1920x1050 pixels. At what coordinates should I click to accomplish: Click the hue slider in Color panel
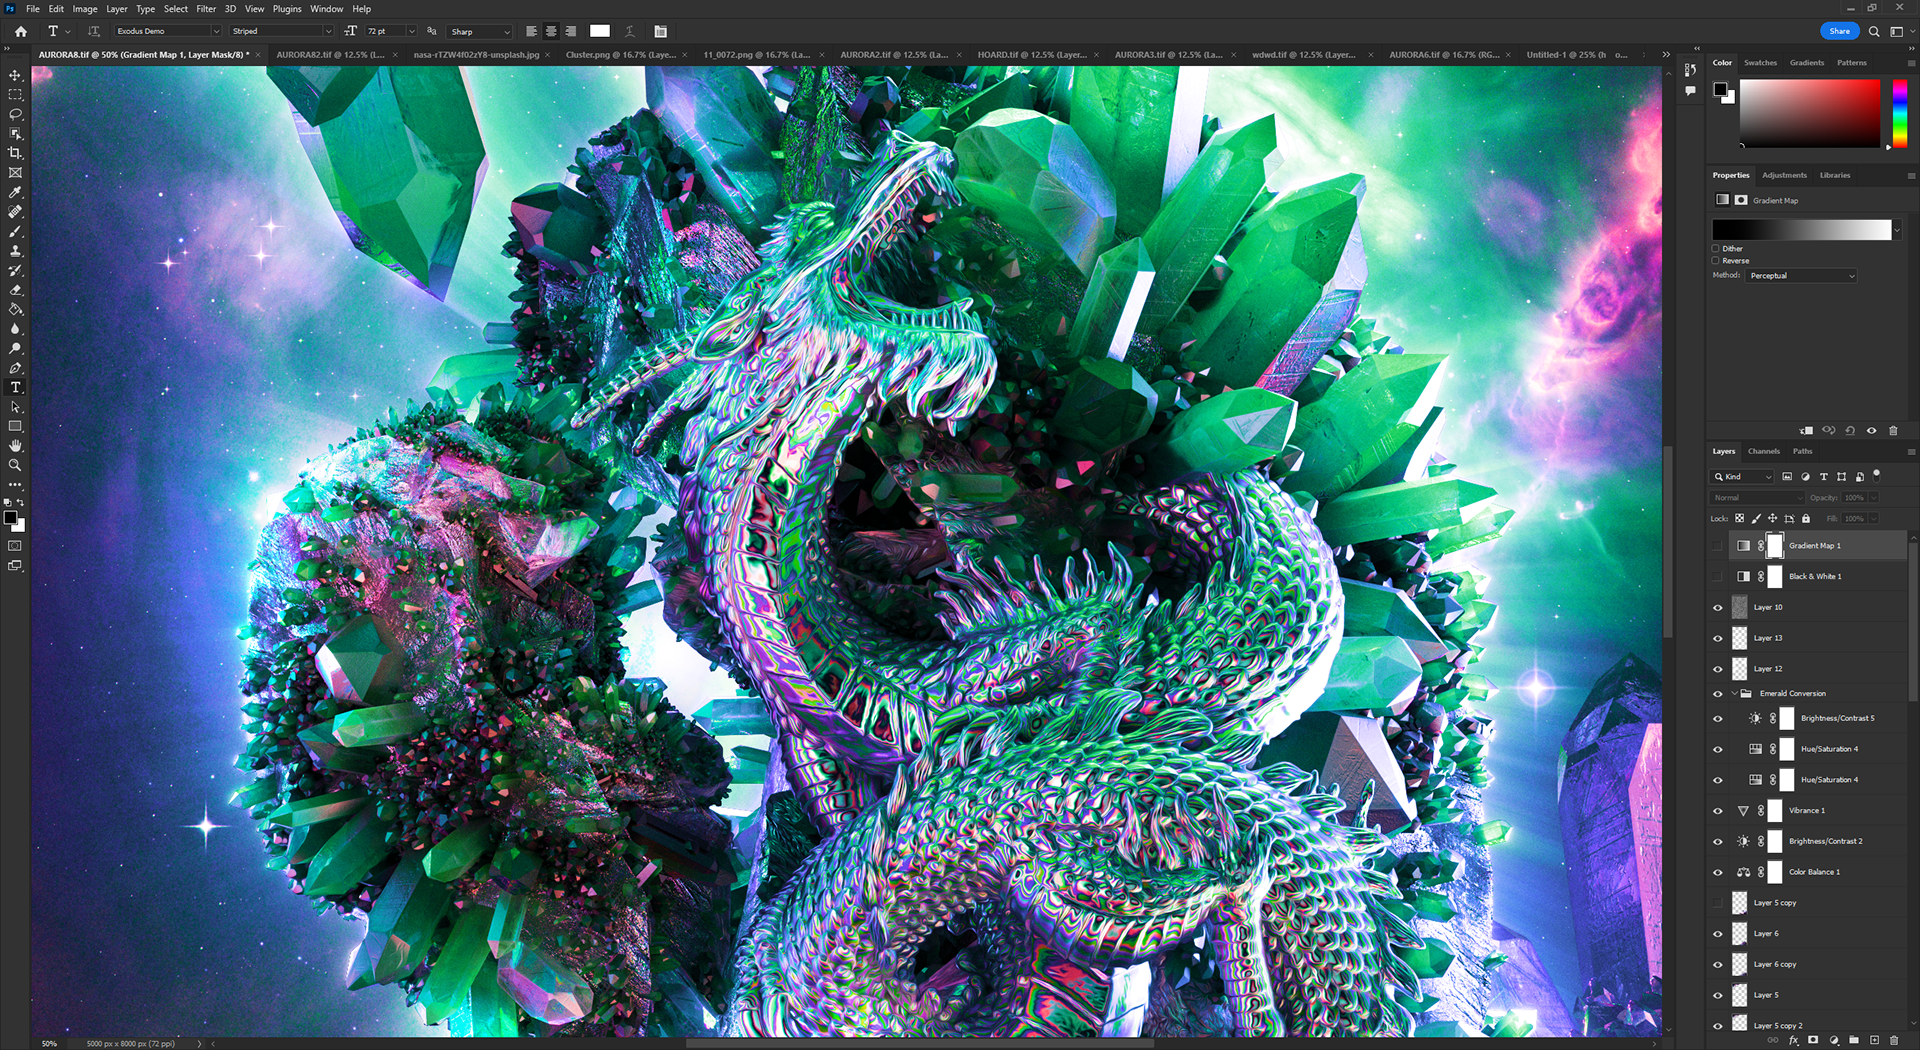pos(1900,114)
